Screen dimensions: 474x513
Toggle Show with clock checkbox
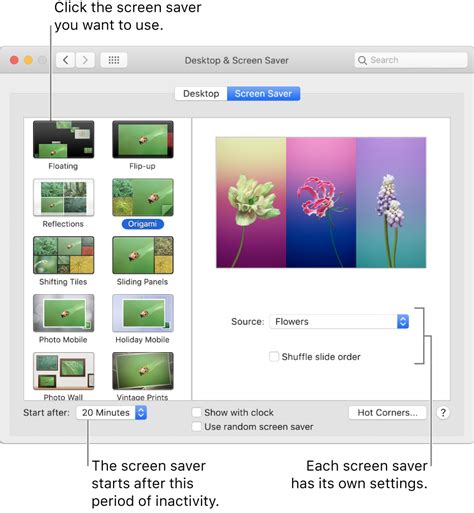coord(197,412)
